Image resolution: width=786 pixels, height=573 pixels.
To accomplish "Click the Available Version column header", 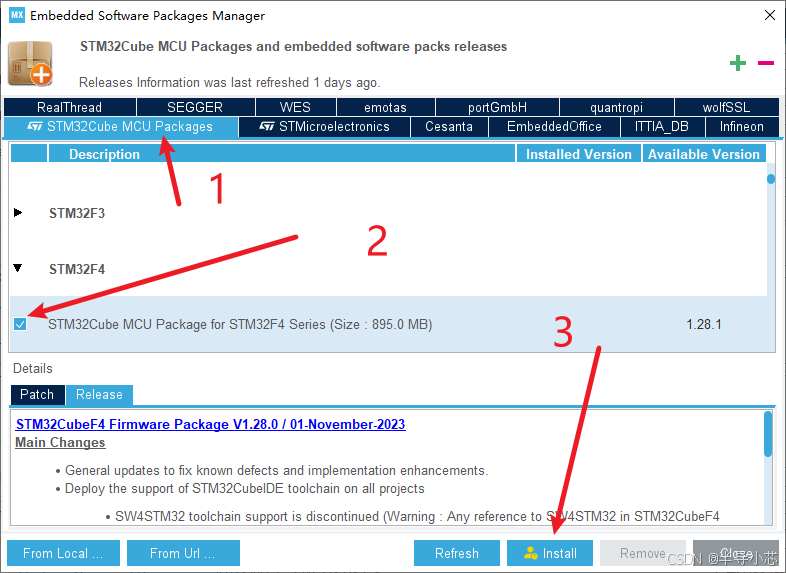I will coord(704,154).
